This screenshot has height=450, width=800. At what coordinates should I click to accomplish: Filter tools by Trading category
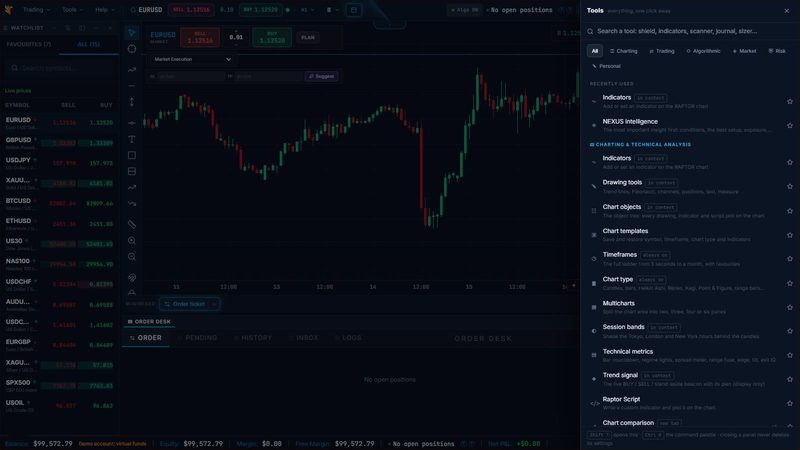pos(662,51)
